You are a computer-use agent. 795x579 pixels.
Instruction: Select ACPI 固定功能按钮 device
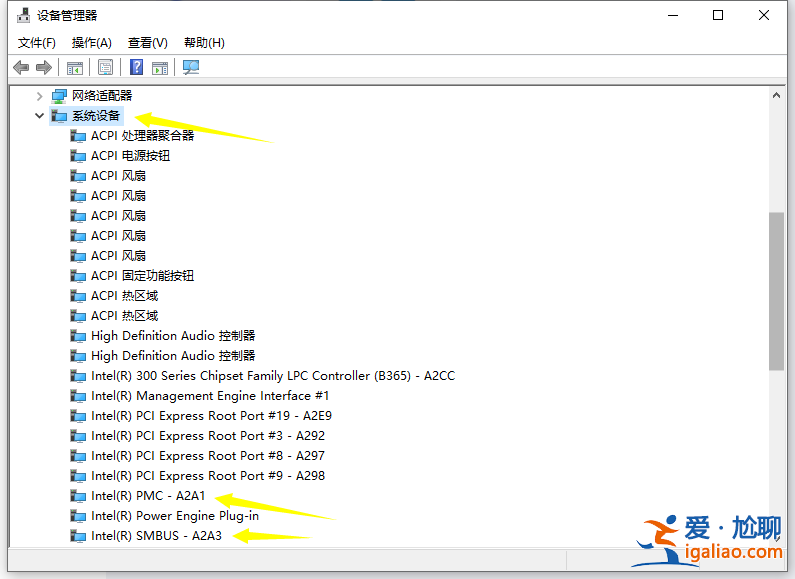point(142,276)
